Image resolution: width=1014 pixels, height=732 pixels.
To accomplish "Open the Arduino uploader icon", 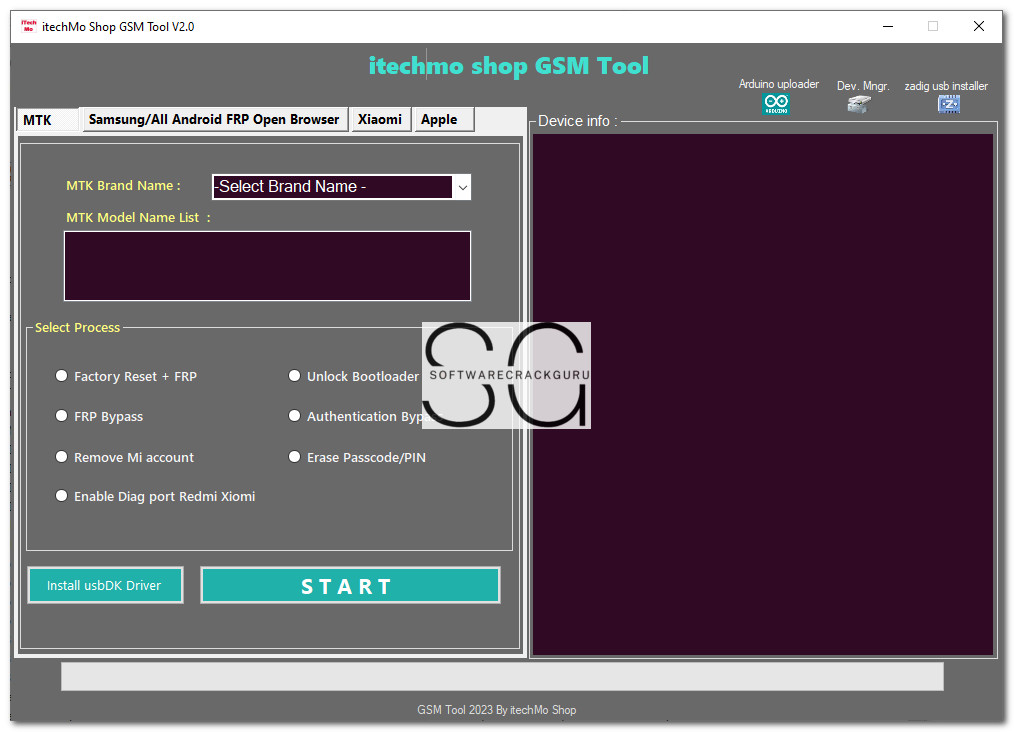I will (775, 103).
